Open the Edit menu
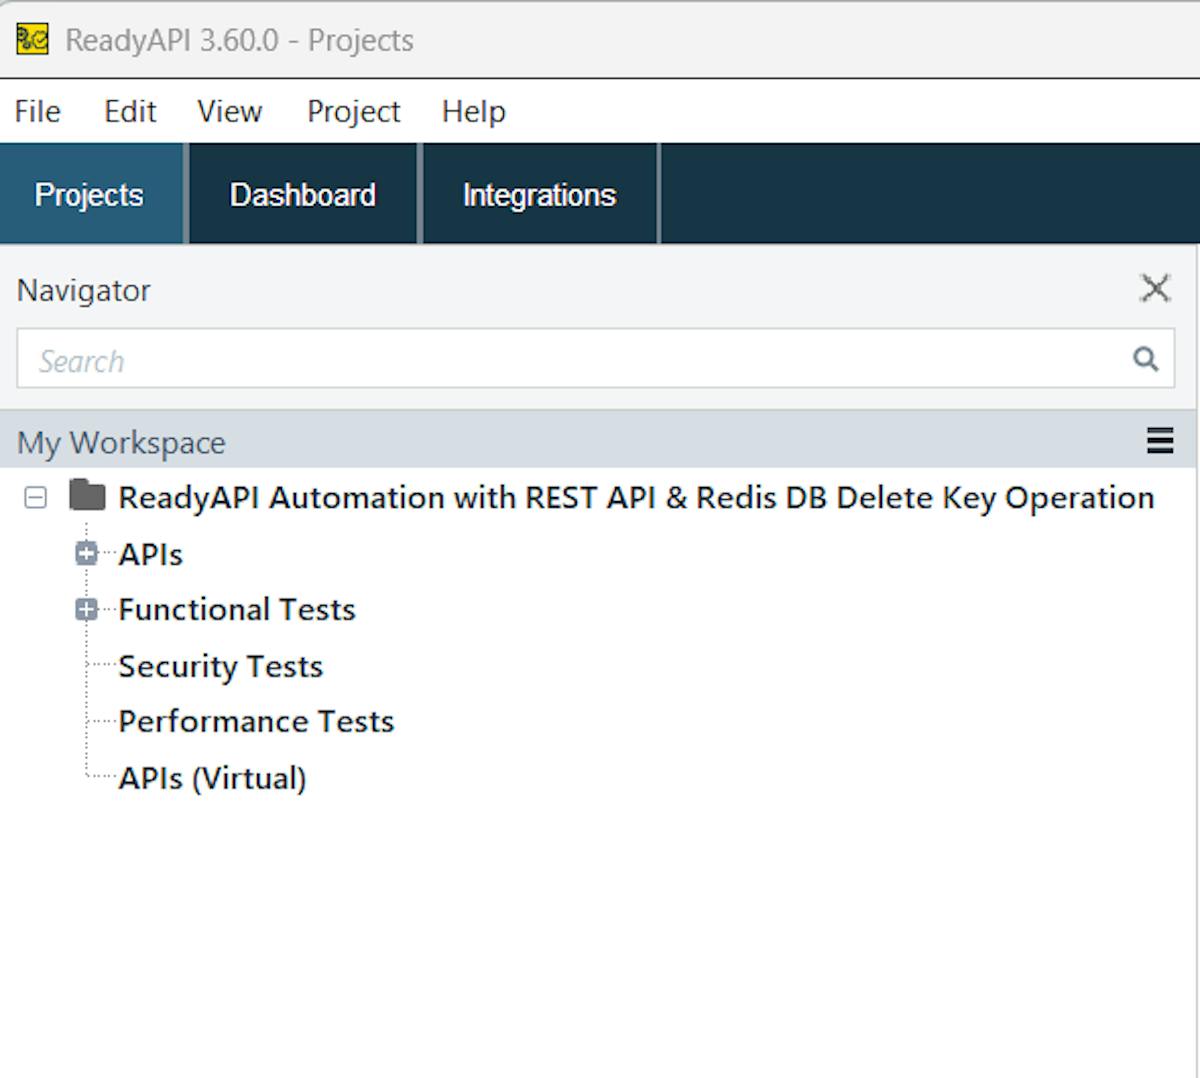Viewport: 1200px width, 1078px height. (x=130, y=111)
